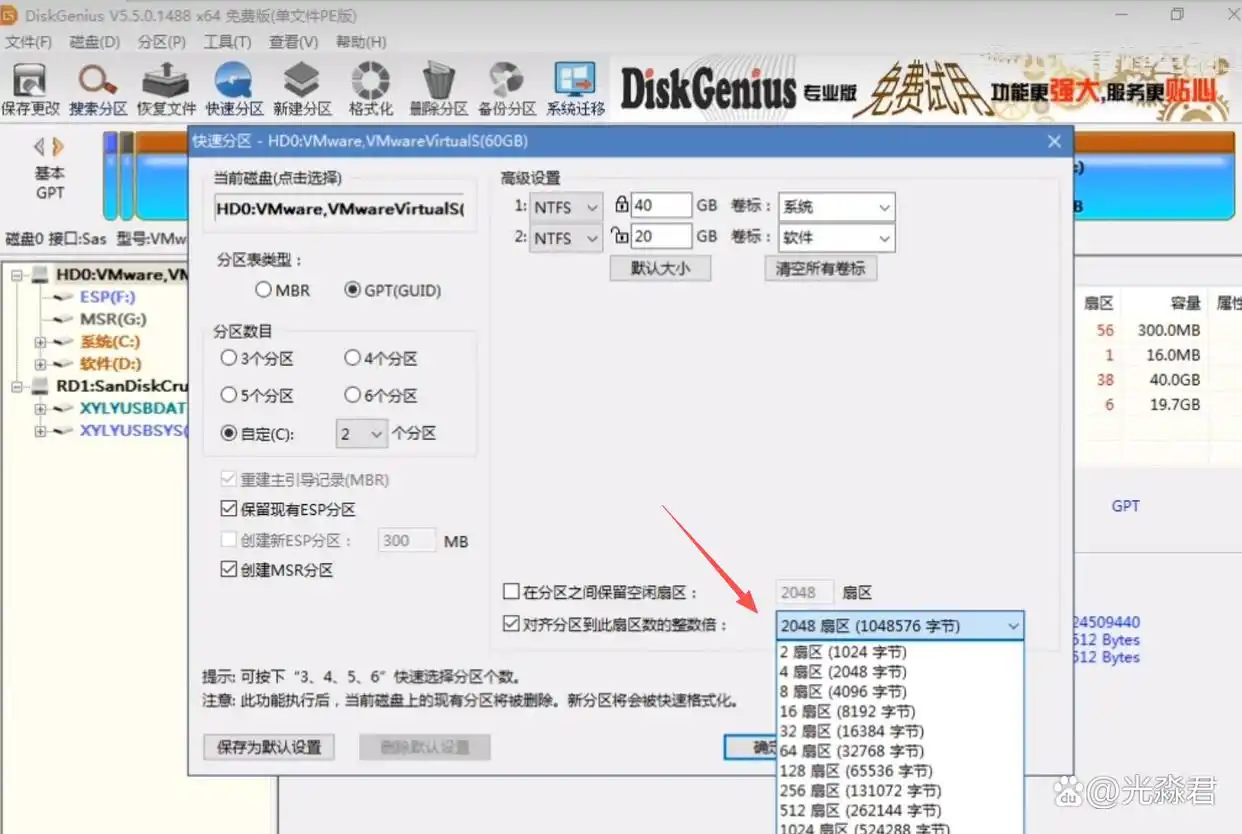Click the current disk HD0:VMware selection field
The image size is (1242, 834).
[338, 209]
